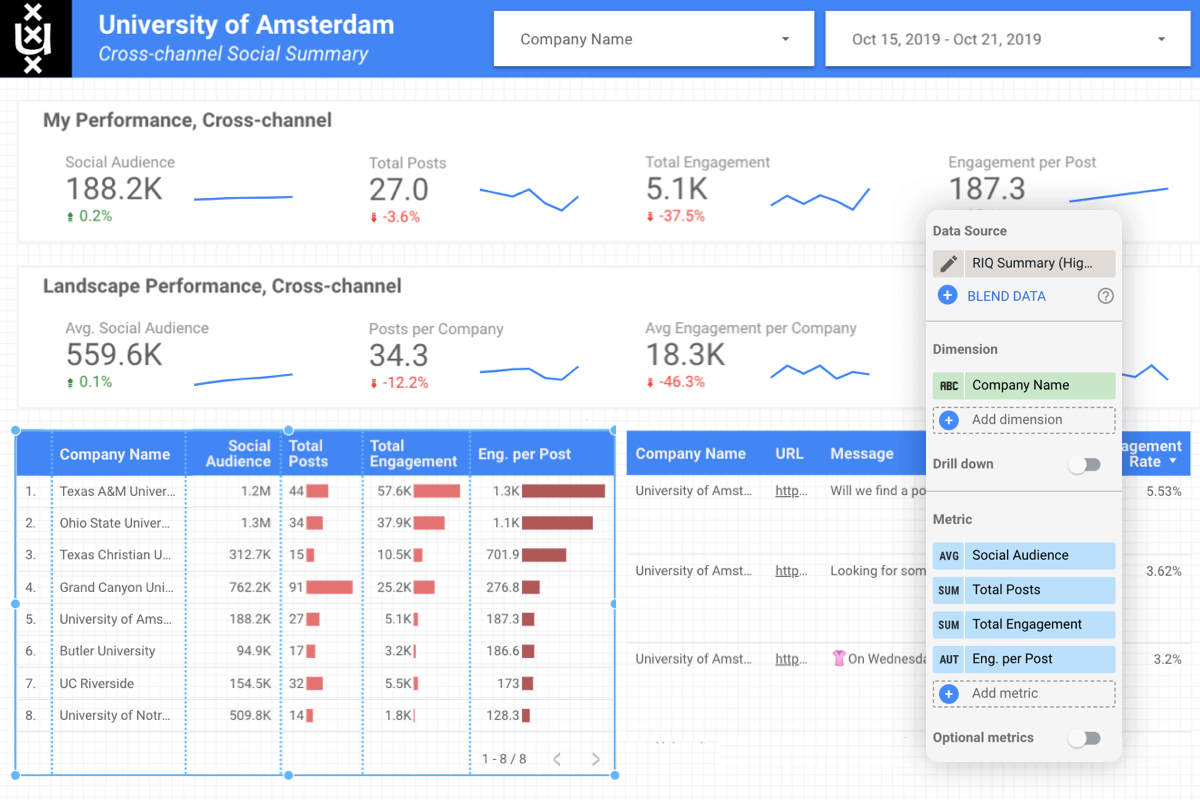Select the Total Engagement metric chip
The height and width of the screenshot is (800, 1200).
(x=1024, y=625)
